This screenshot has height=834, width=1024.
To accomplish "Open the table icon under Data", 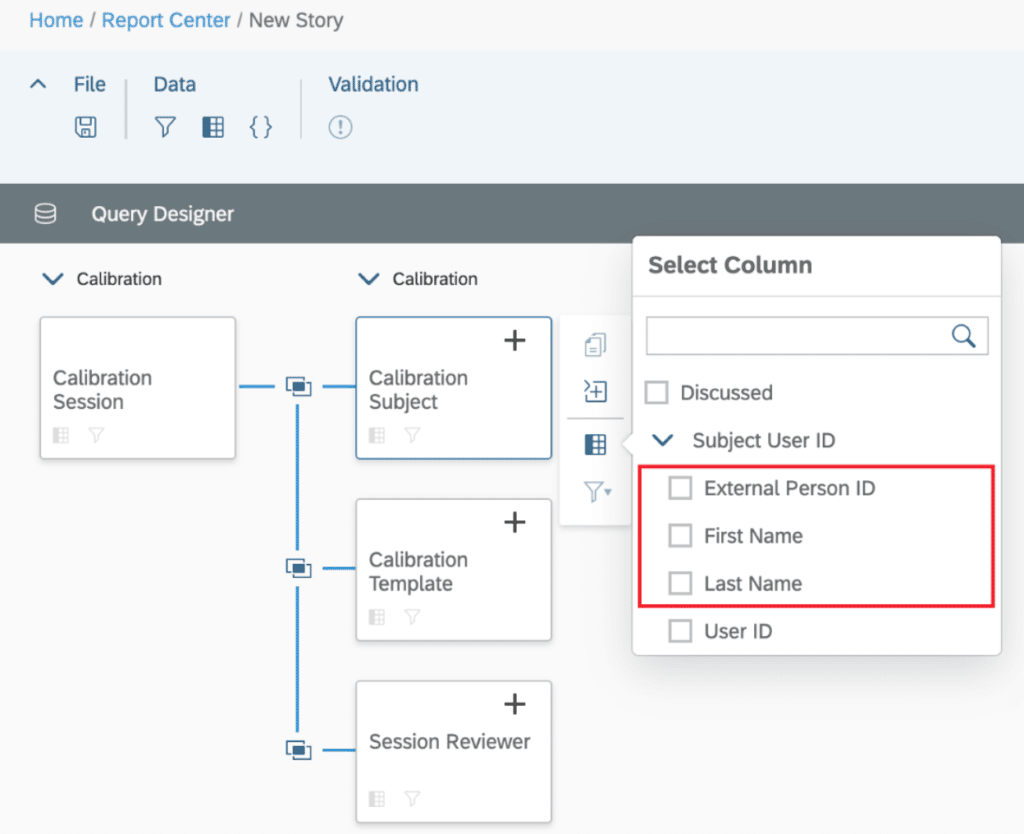I will click(x=213, y=127).
